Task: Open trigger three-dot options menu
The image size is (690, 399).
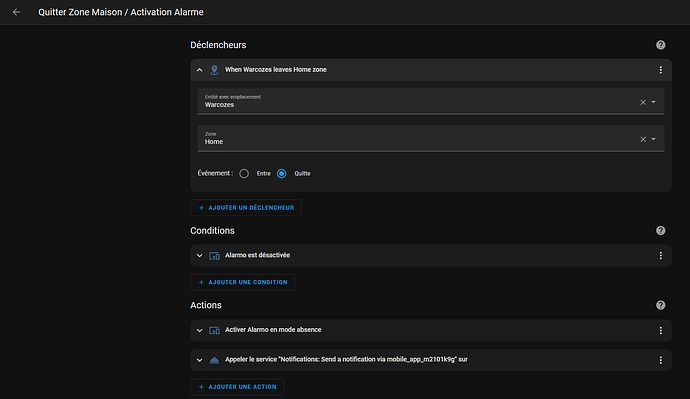Action: (660, 70)
